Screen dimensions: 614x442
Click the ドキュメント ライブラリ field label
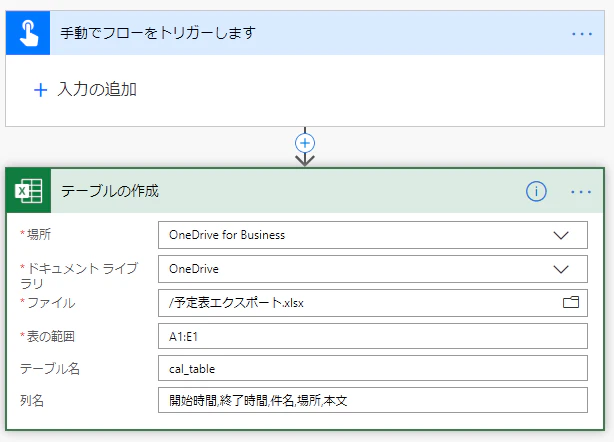(79, 276)
